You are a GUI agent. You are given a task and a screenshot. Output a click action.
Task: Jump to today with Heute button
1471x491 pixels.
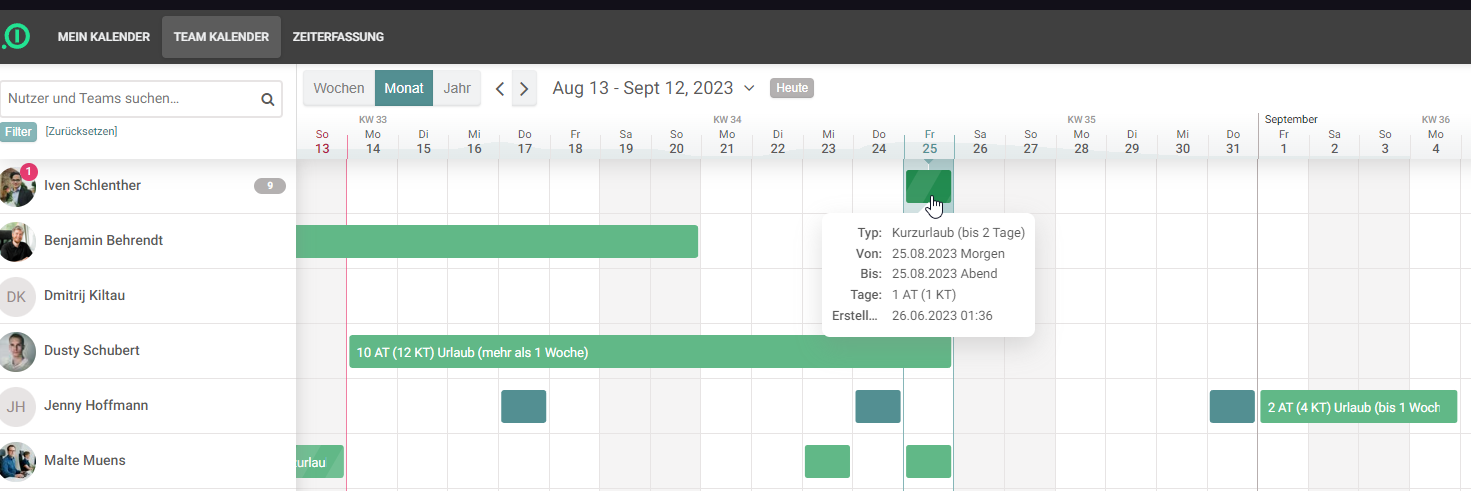792,88
